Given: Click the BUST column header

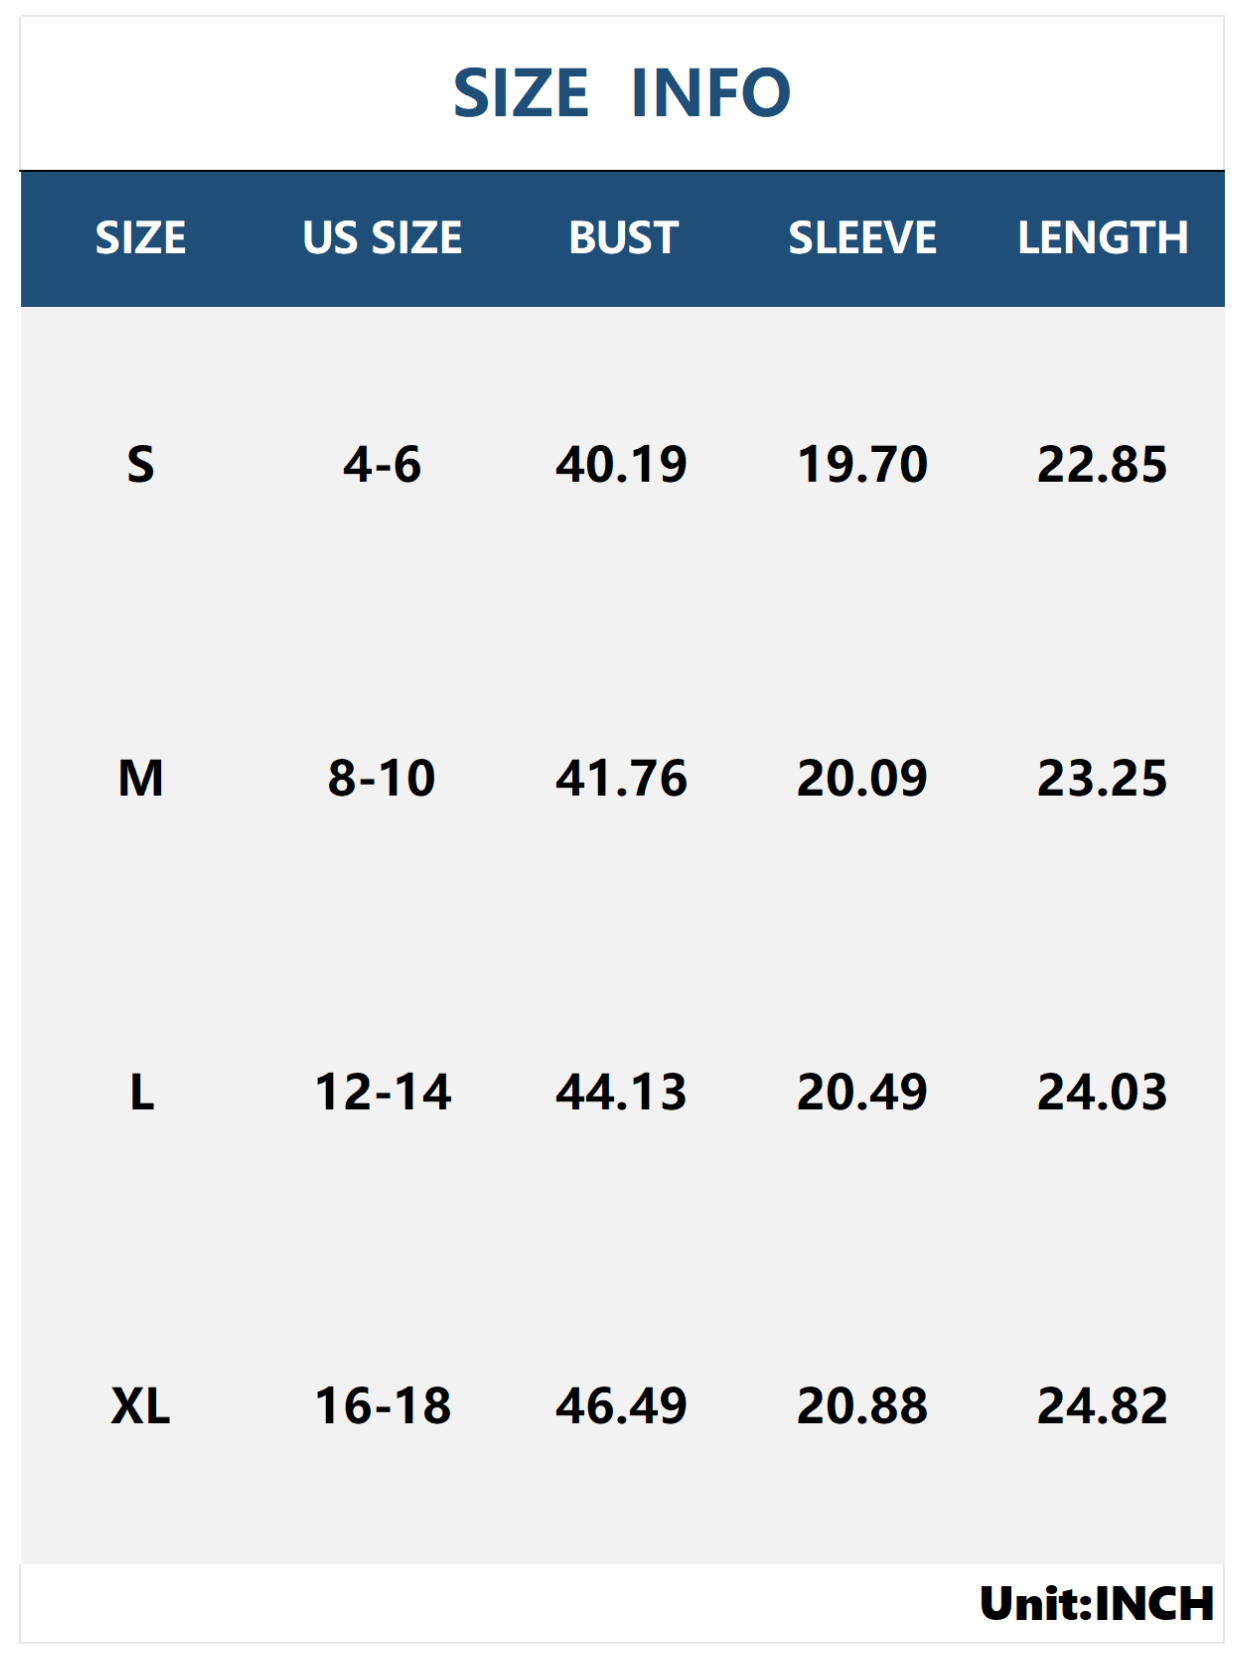Looking at the screenshot, I should 623,238.
